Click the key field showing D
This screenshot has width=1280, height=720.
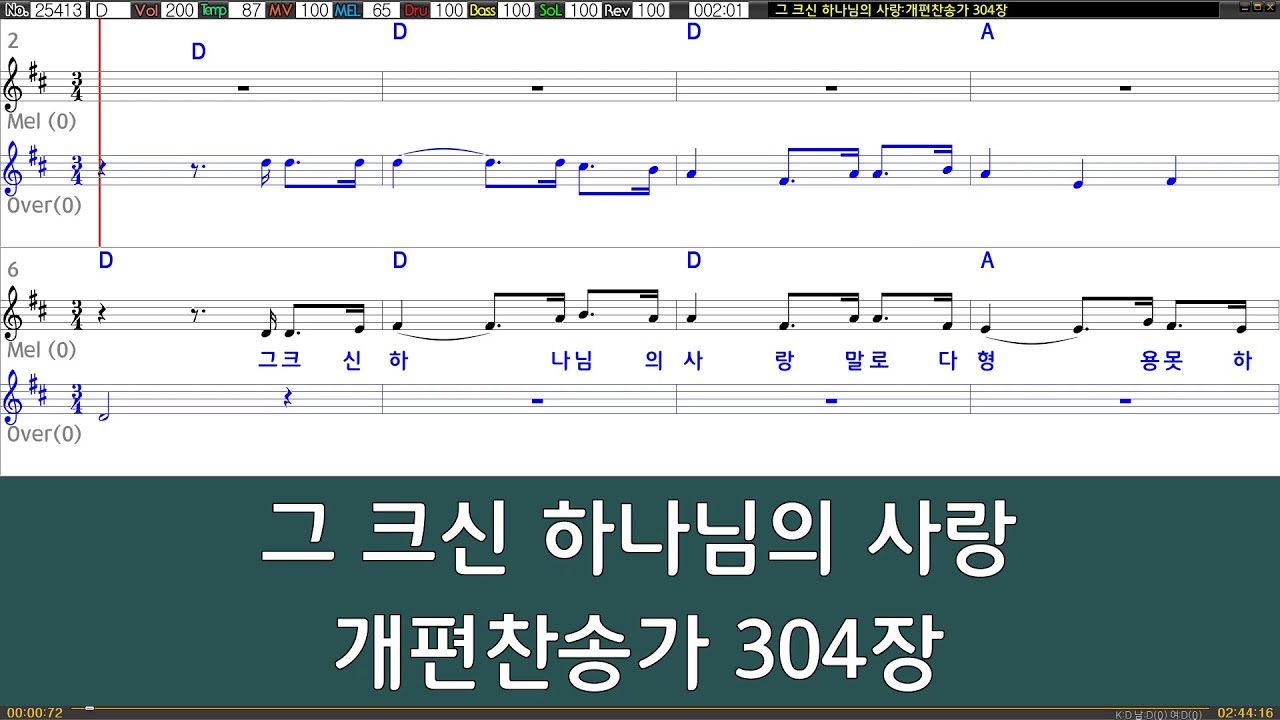110,10
